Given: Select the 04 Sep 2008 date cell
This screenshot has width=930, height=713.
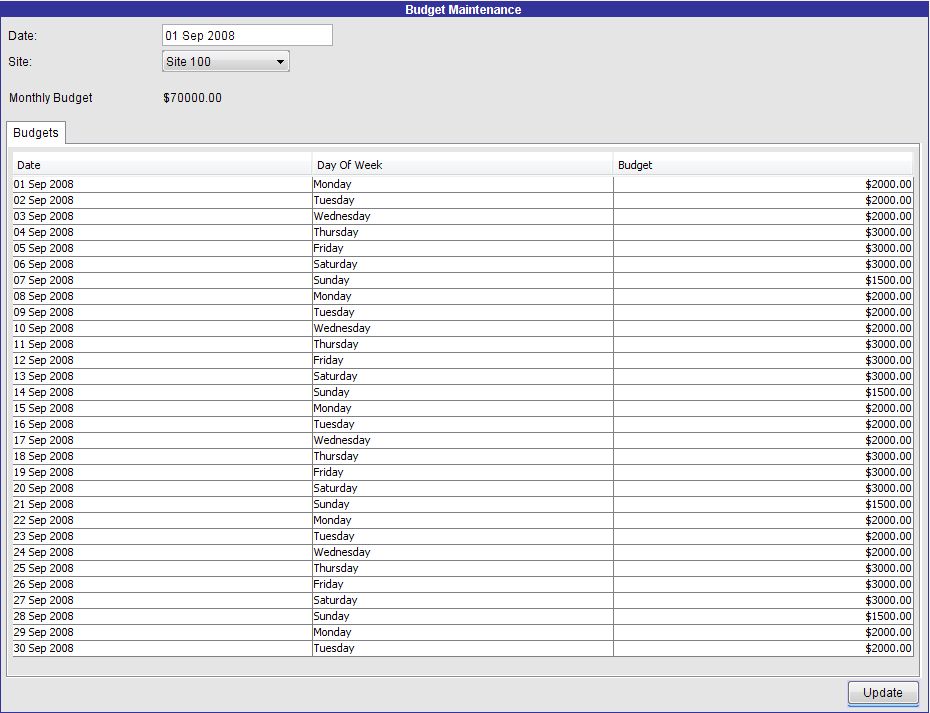Looking at the screenshot, I should point(44,232).
